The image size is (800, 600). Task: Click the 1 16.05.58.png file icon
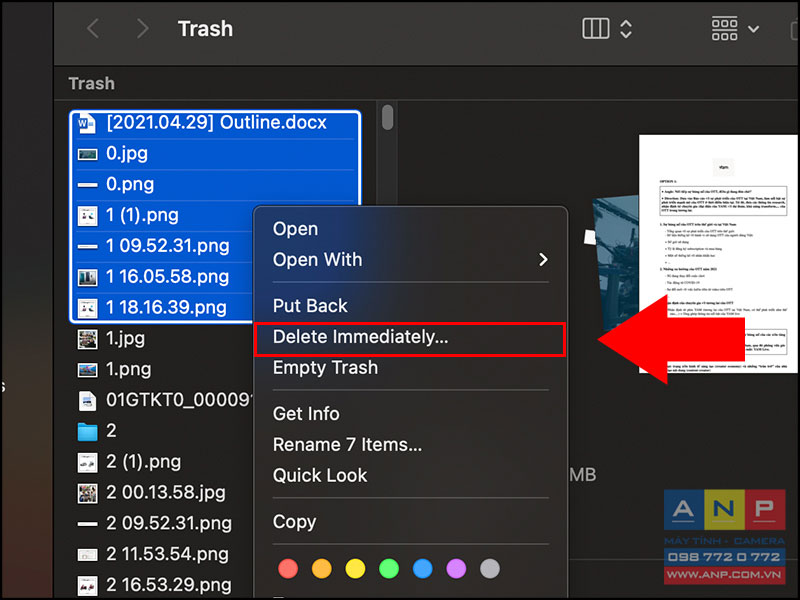point(87,278)
